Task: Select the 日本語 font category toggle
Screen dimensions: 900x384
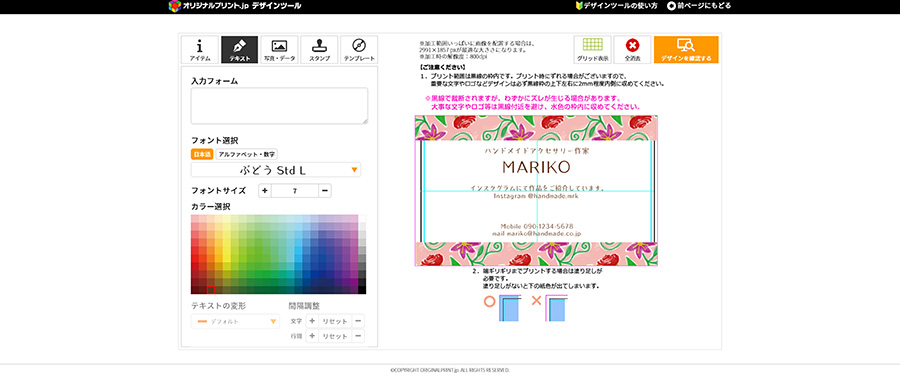Action: pos(202,154)
